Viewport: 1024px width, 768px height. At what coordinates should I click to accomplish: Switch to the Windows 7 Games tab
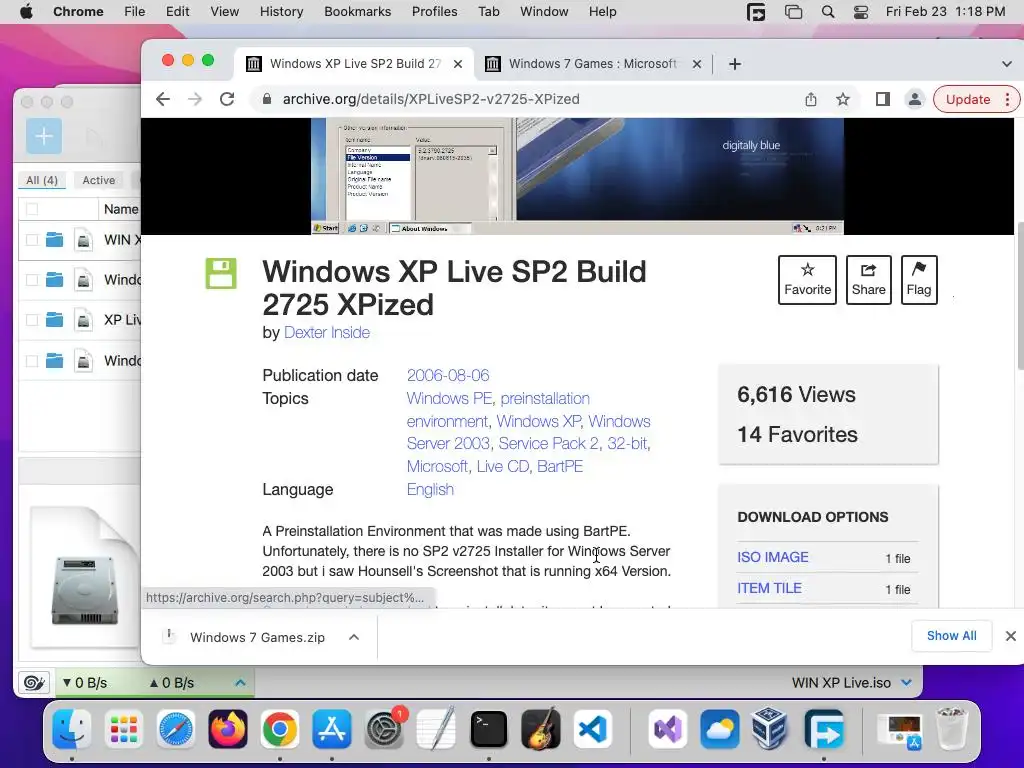[x=592, y=64]
